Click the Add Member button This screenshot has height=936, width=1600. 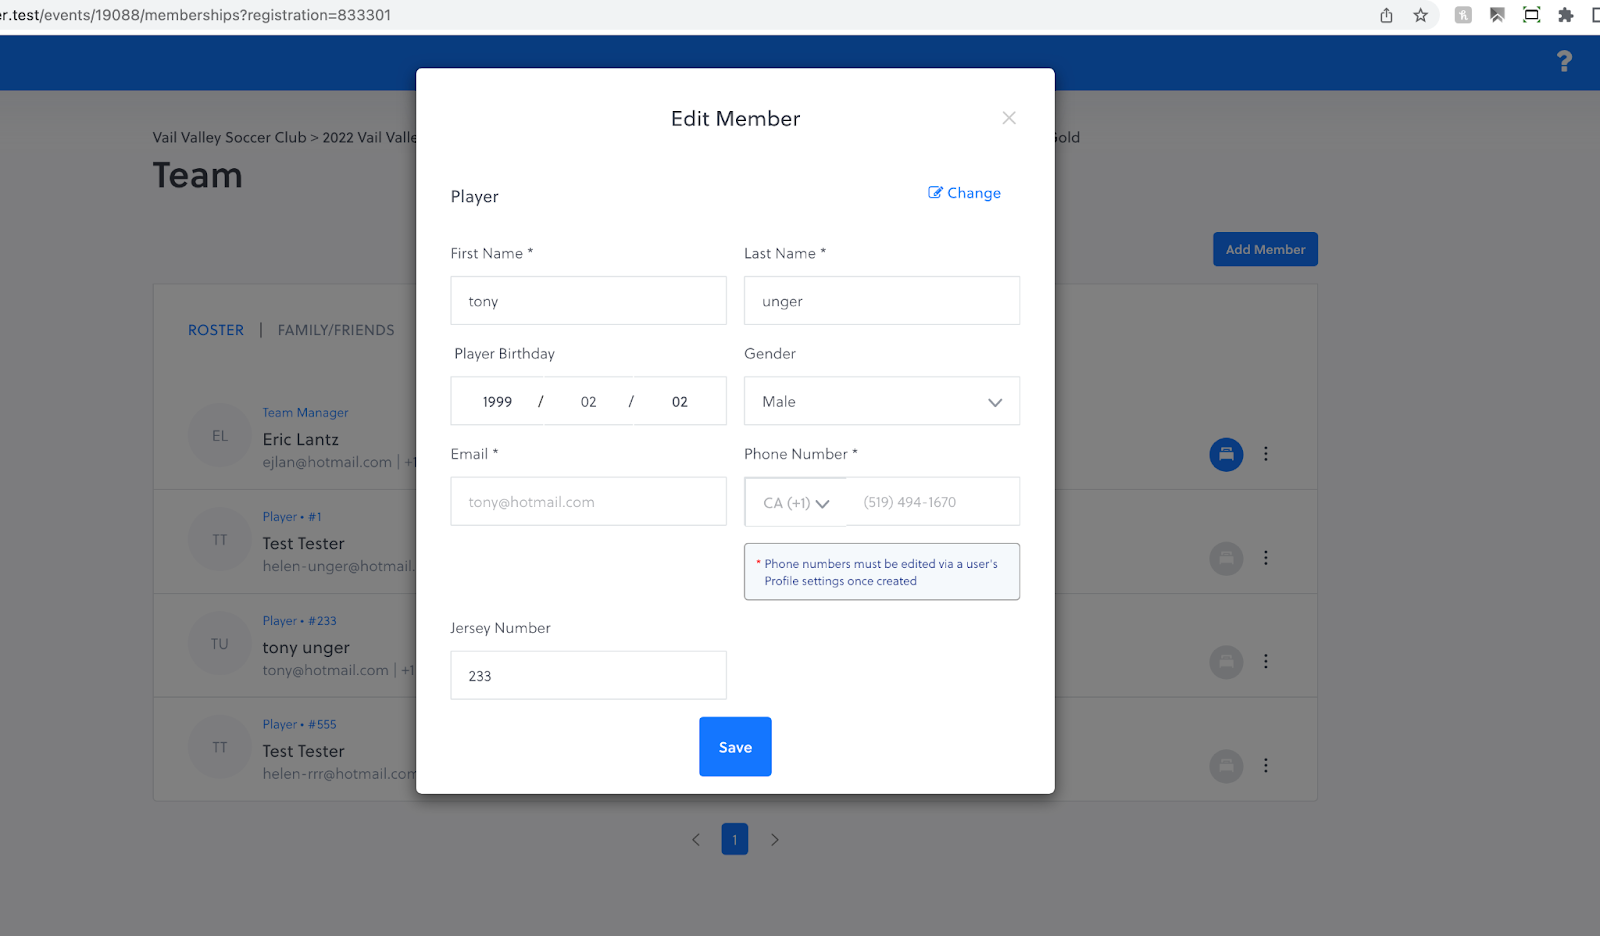pyautogui.click(x=1265, y=249)
